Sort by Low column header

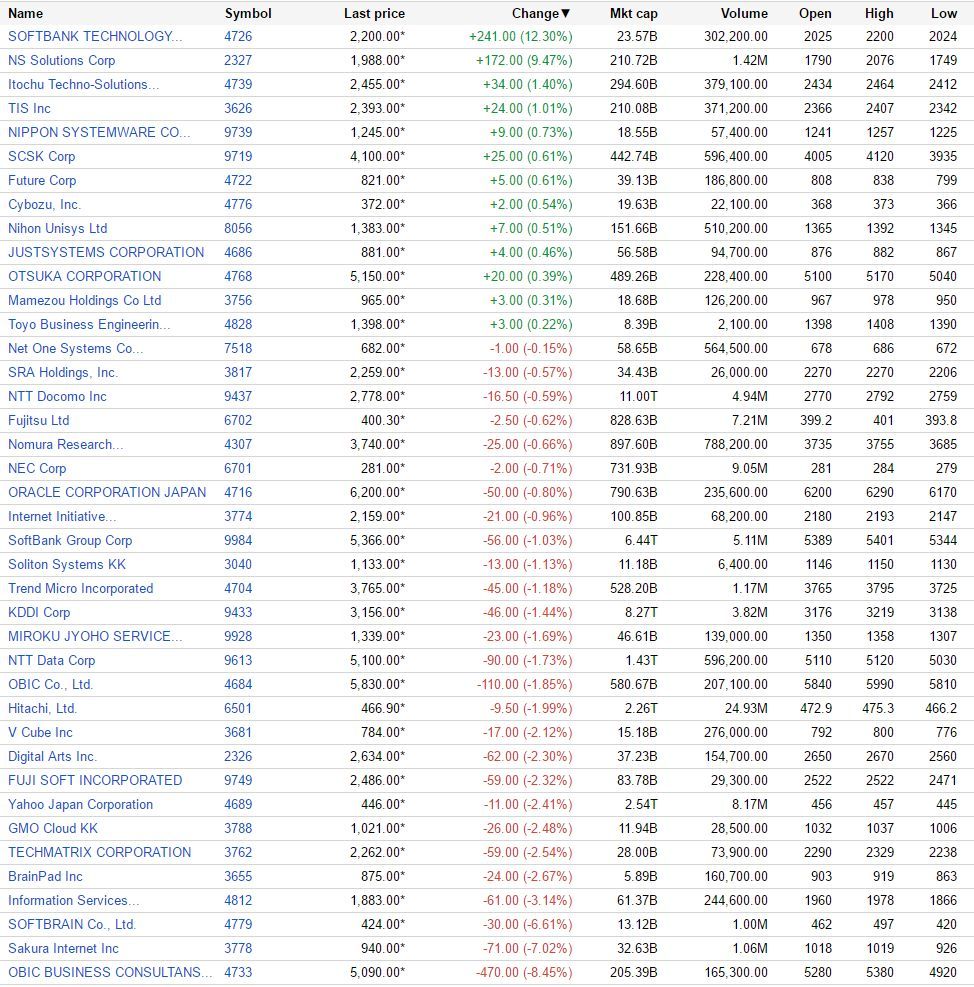(x=944, y=13)
